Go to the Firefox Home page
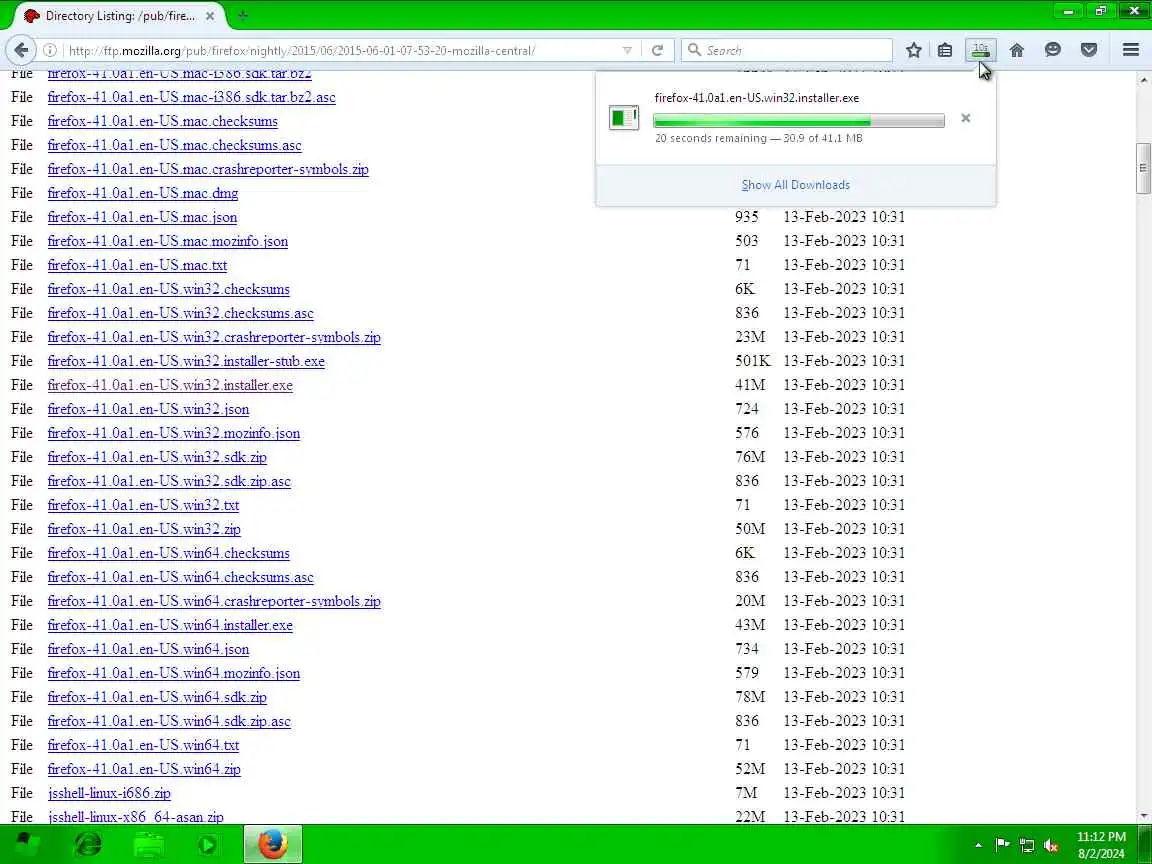 [1017, 50]
